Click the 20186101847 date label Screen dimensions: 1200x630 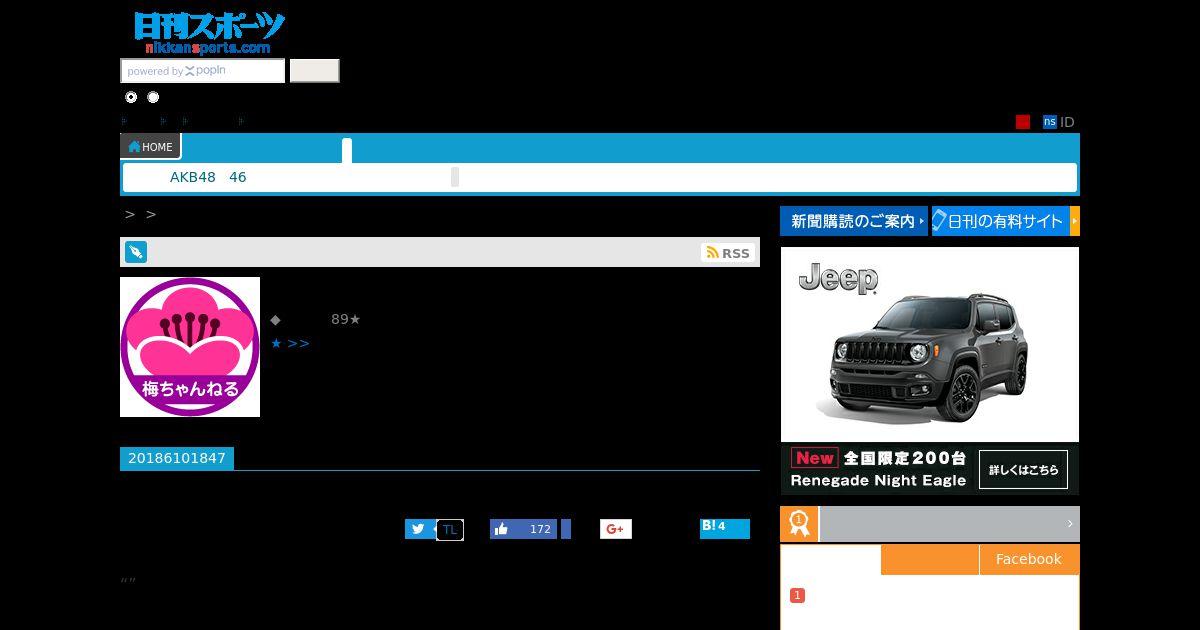(x=177, y=458)
